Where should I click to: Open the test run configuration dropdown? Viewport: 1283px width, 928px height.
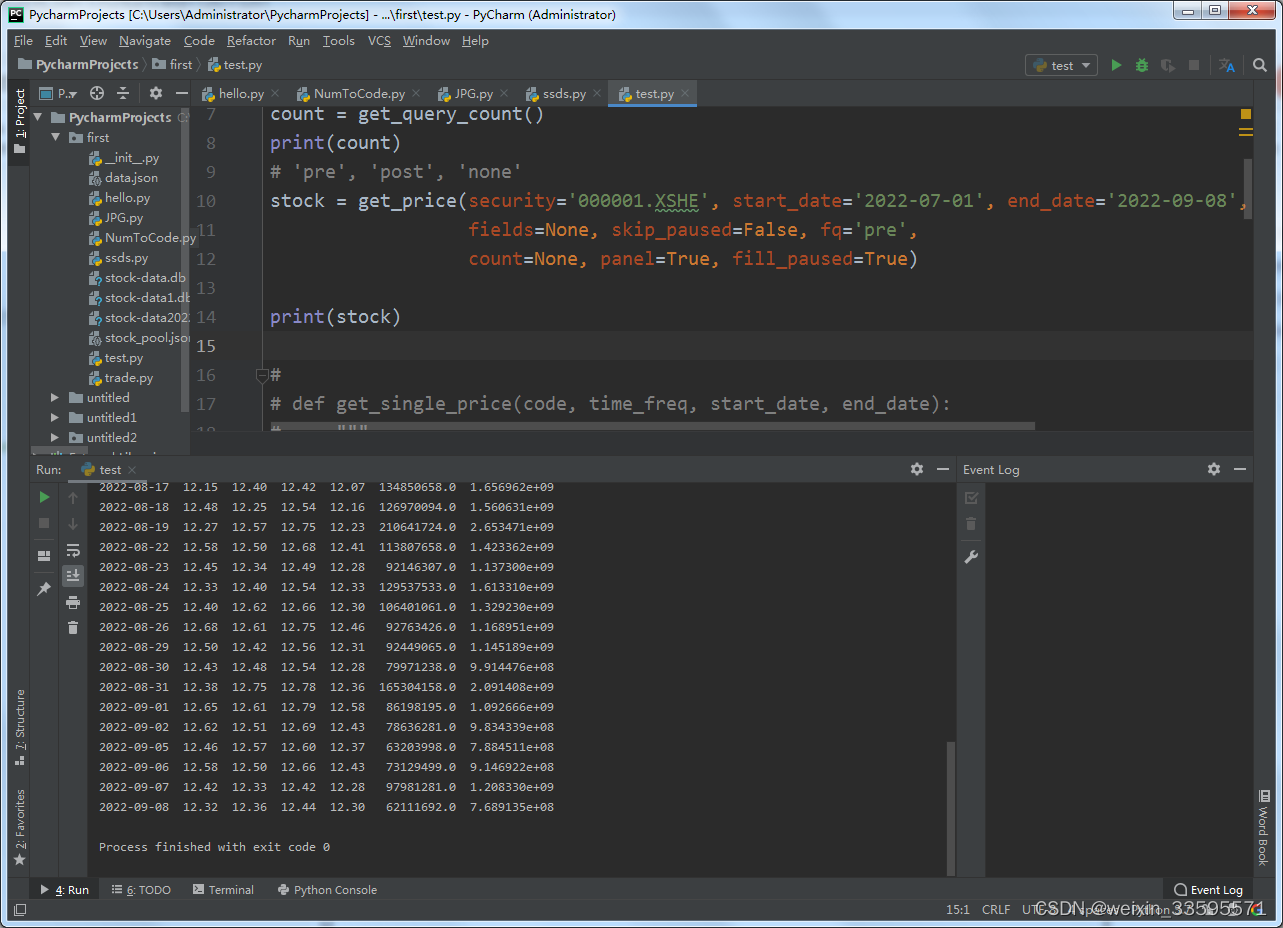coord(1061,65)
